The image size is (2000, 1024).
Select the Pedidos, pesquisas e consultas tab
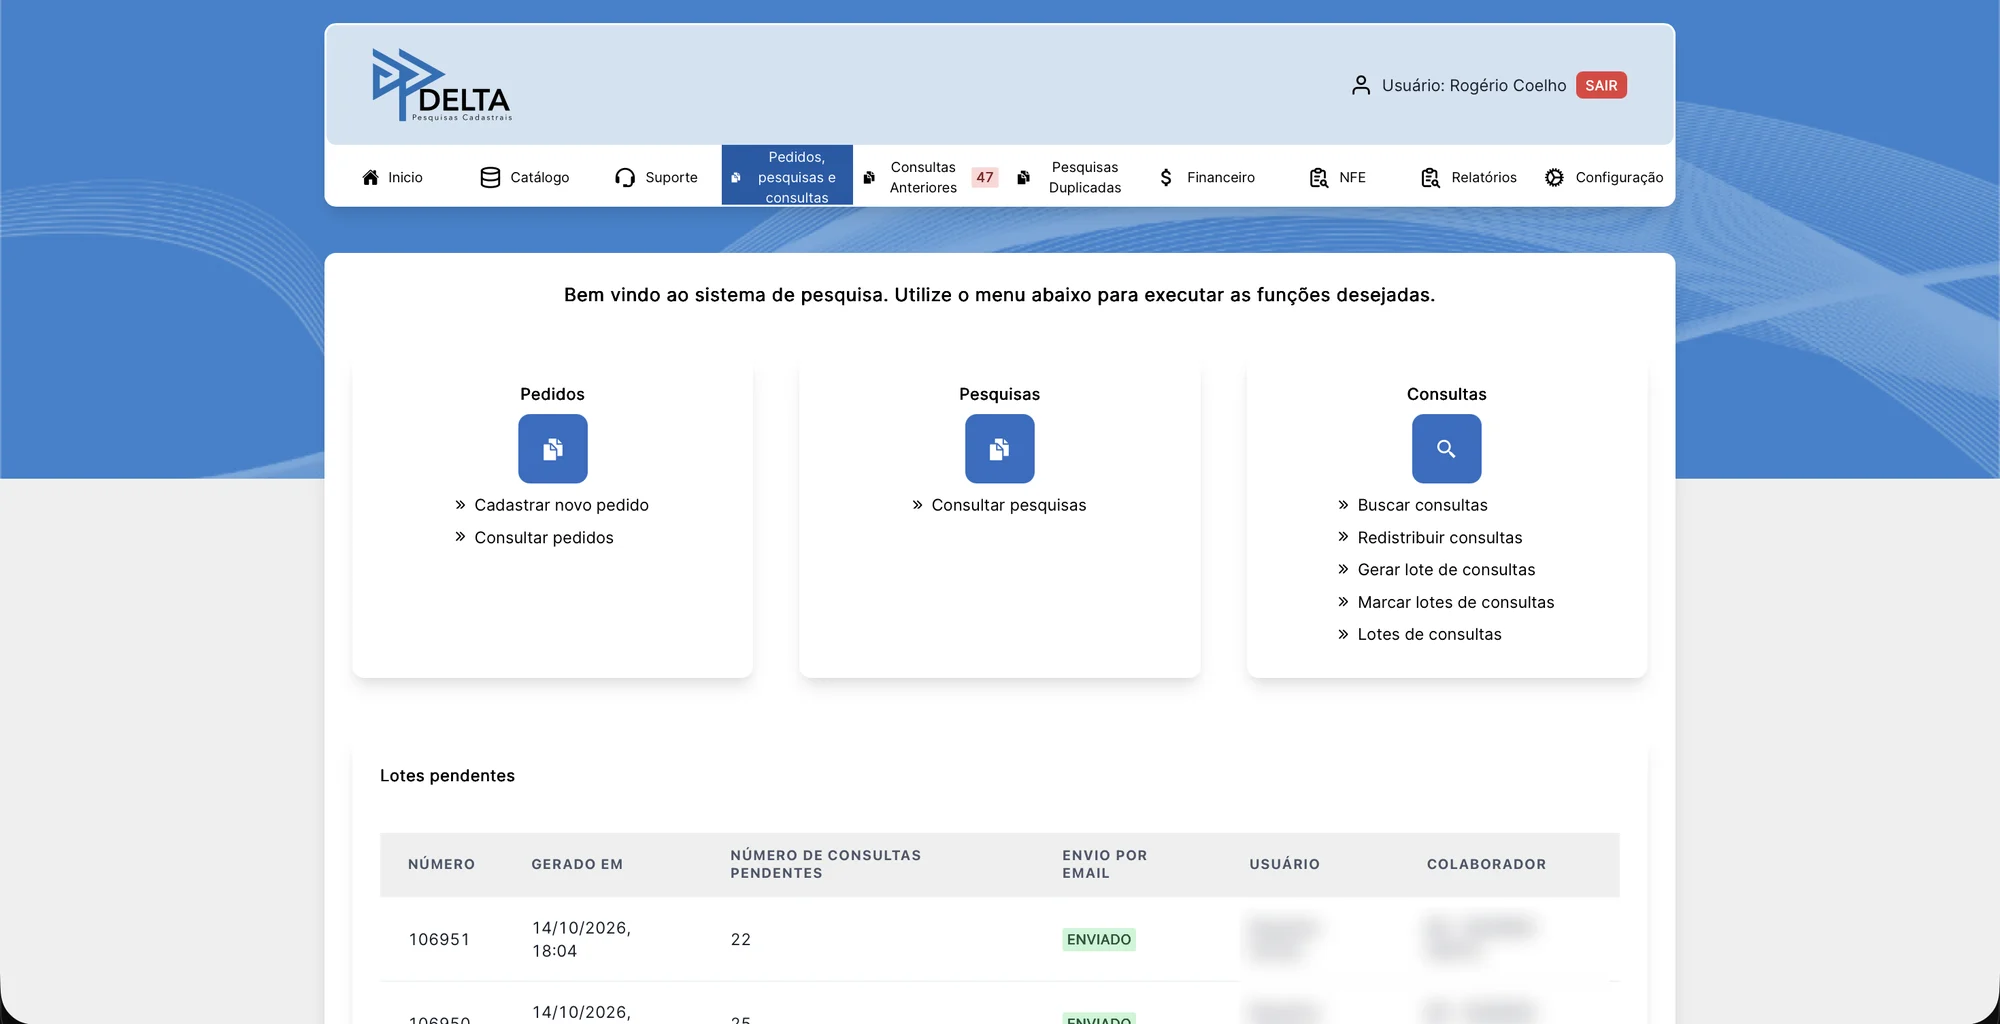click(x=787, y=176)
